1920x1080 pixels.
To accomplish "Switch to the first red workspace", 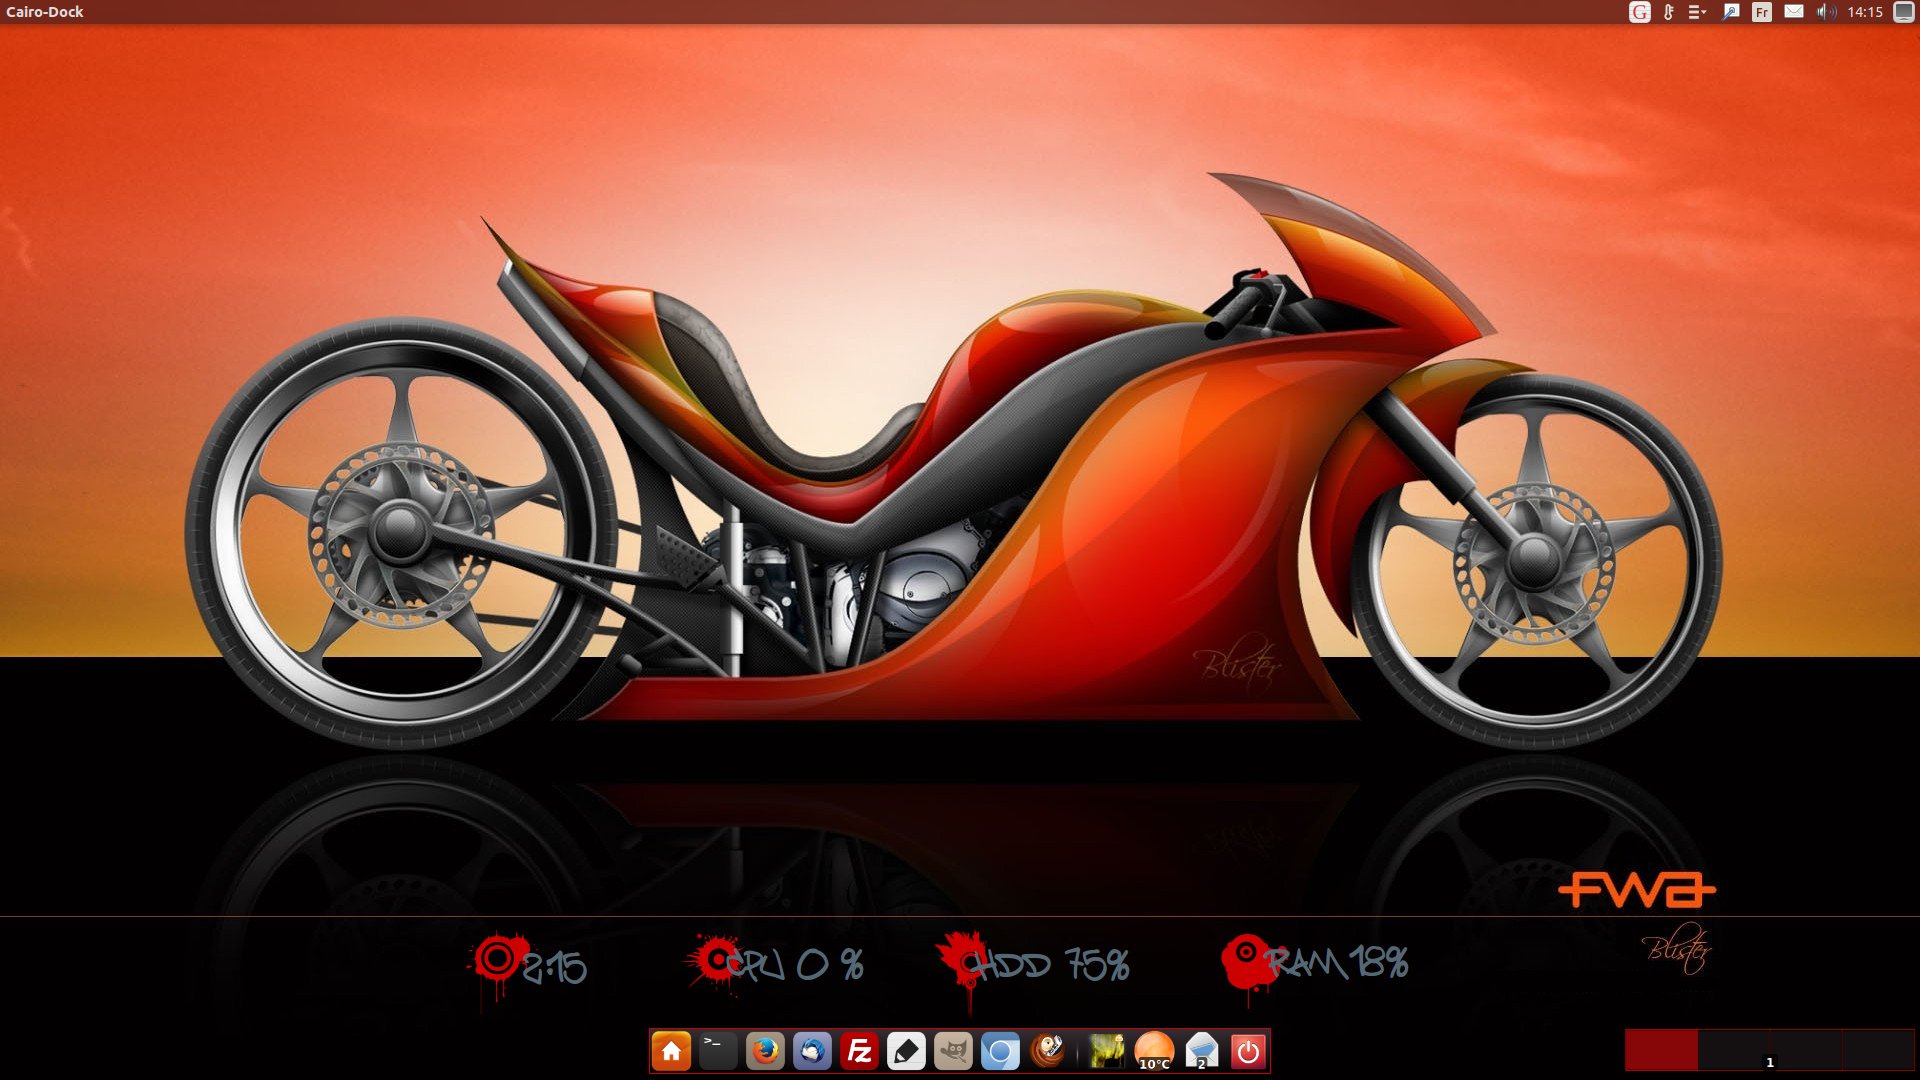I will pos(1661,1050).
